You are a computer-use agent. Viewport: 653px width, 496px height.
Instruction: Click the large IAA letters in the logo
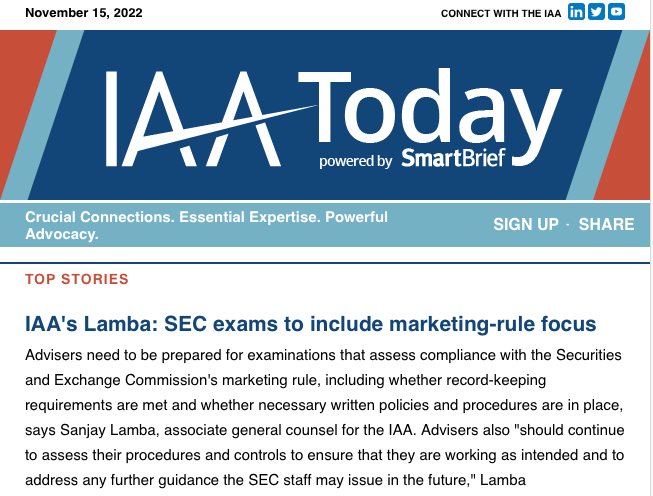coord(193,119)
